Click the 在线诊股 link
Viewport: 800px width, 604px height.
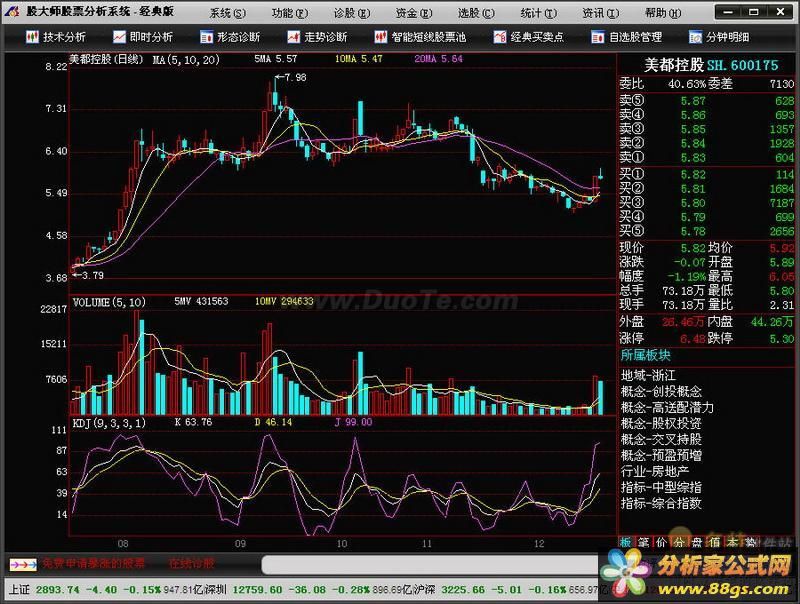click(191, 564)
